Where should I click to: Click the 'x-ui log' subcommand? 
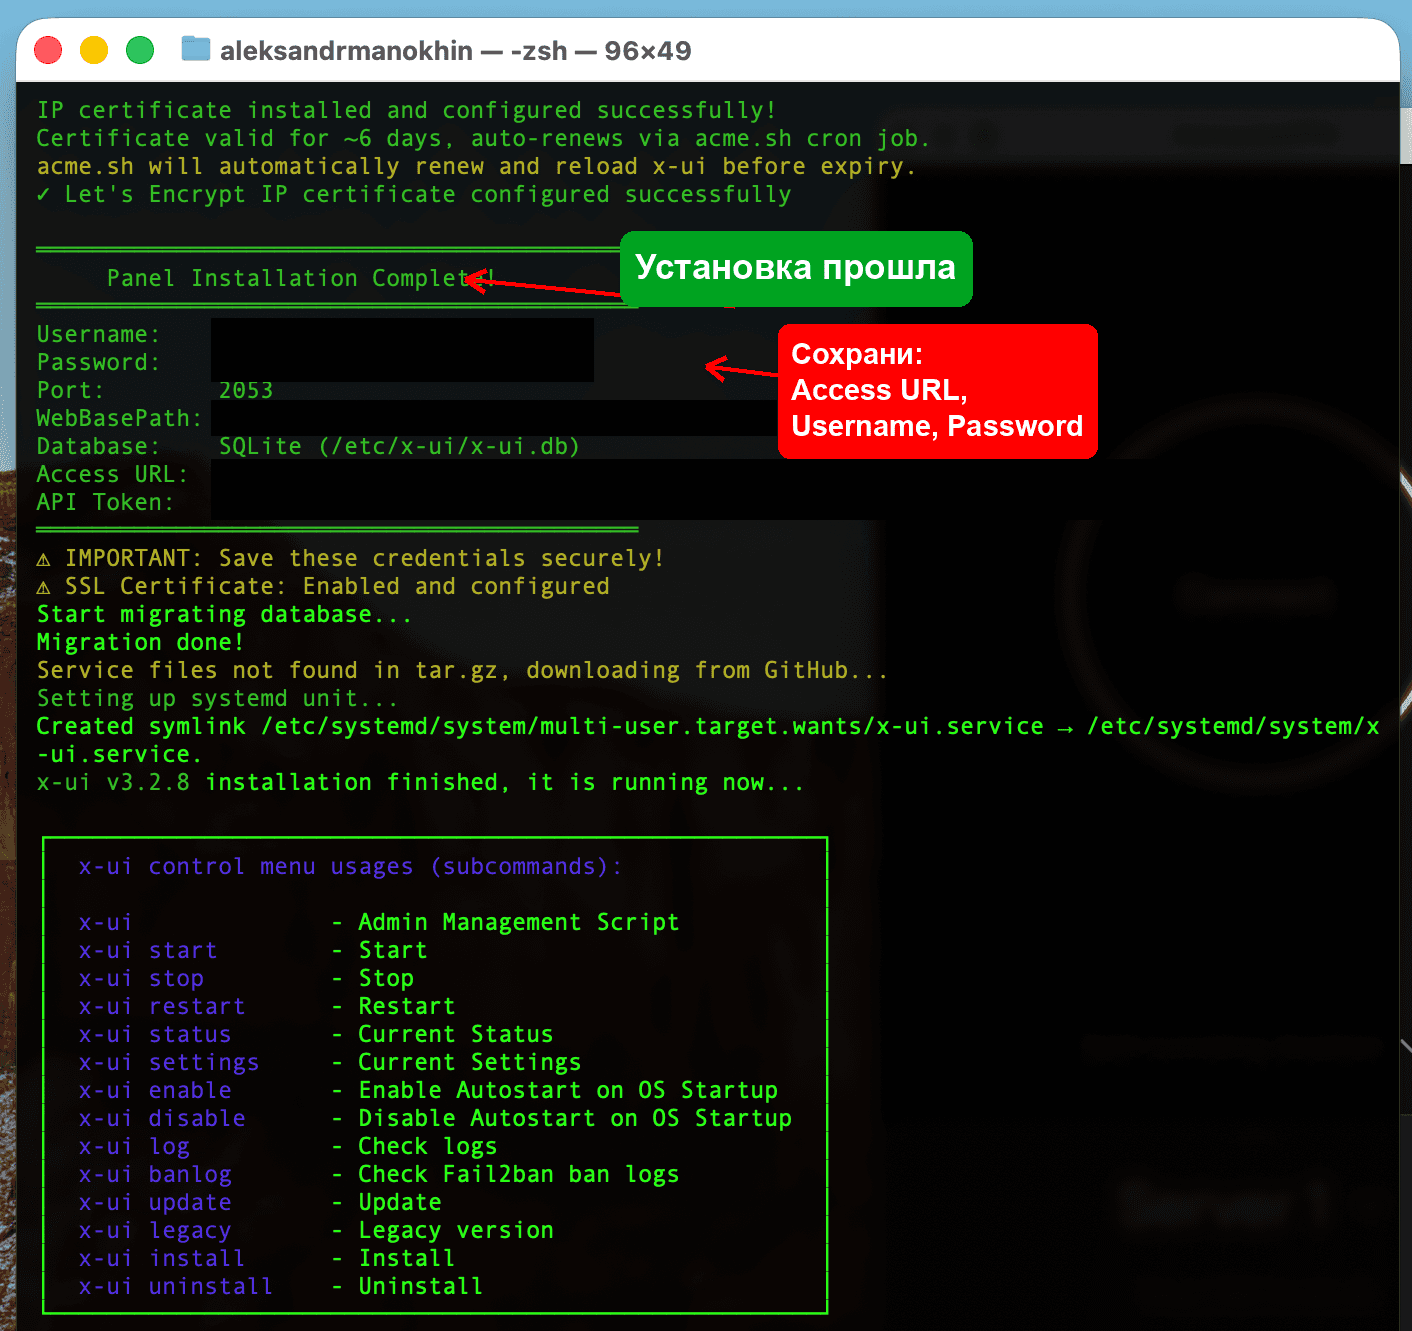(x=134, y=1146)
